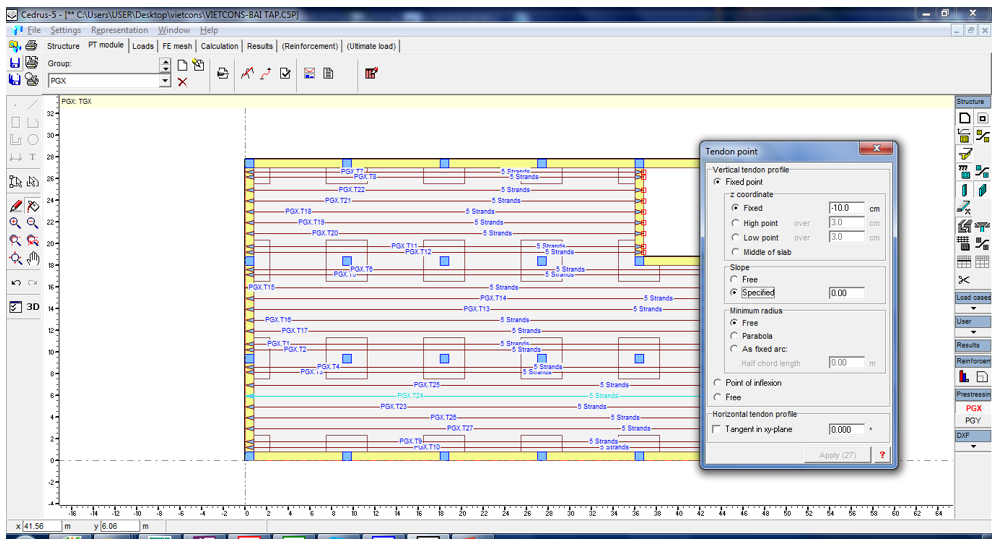The image size is (1000, 546).
Task: Open the File menu
Action: (x=34, y=30)
